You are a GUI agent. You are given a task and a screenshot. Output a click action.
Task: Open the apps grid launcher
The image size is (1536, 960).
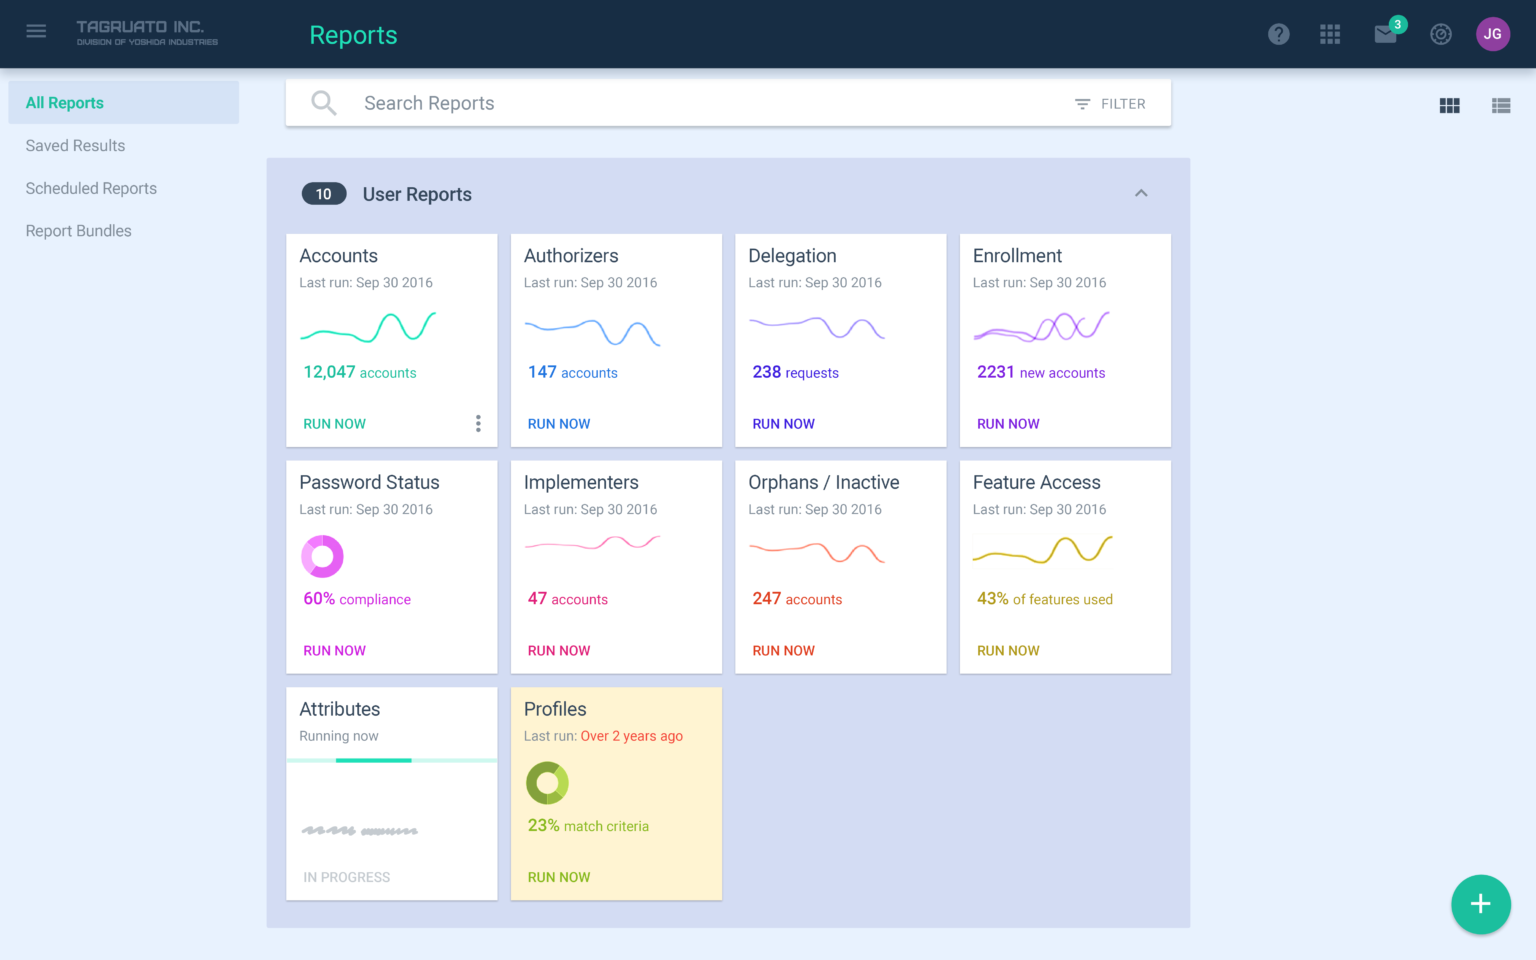[x=1329, y=34]
